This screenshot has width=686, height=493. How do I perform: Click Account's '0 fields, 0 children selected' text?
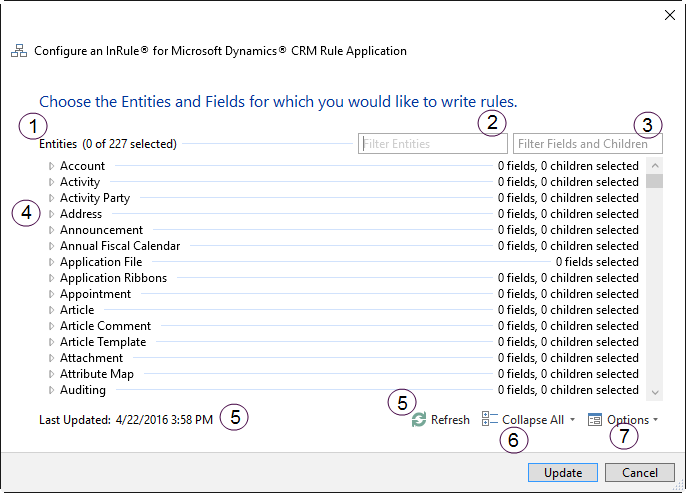pos(568,166)
